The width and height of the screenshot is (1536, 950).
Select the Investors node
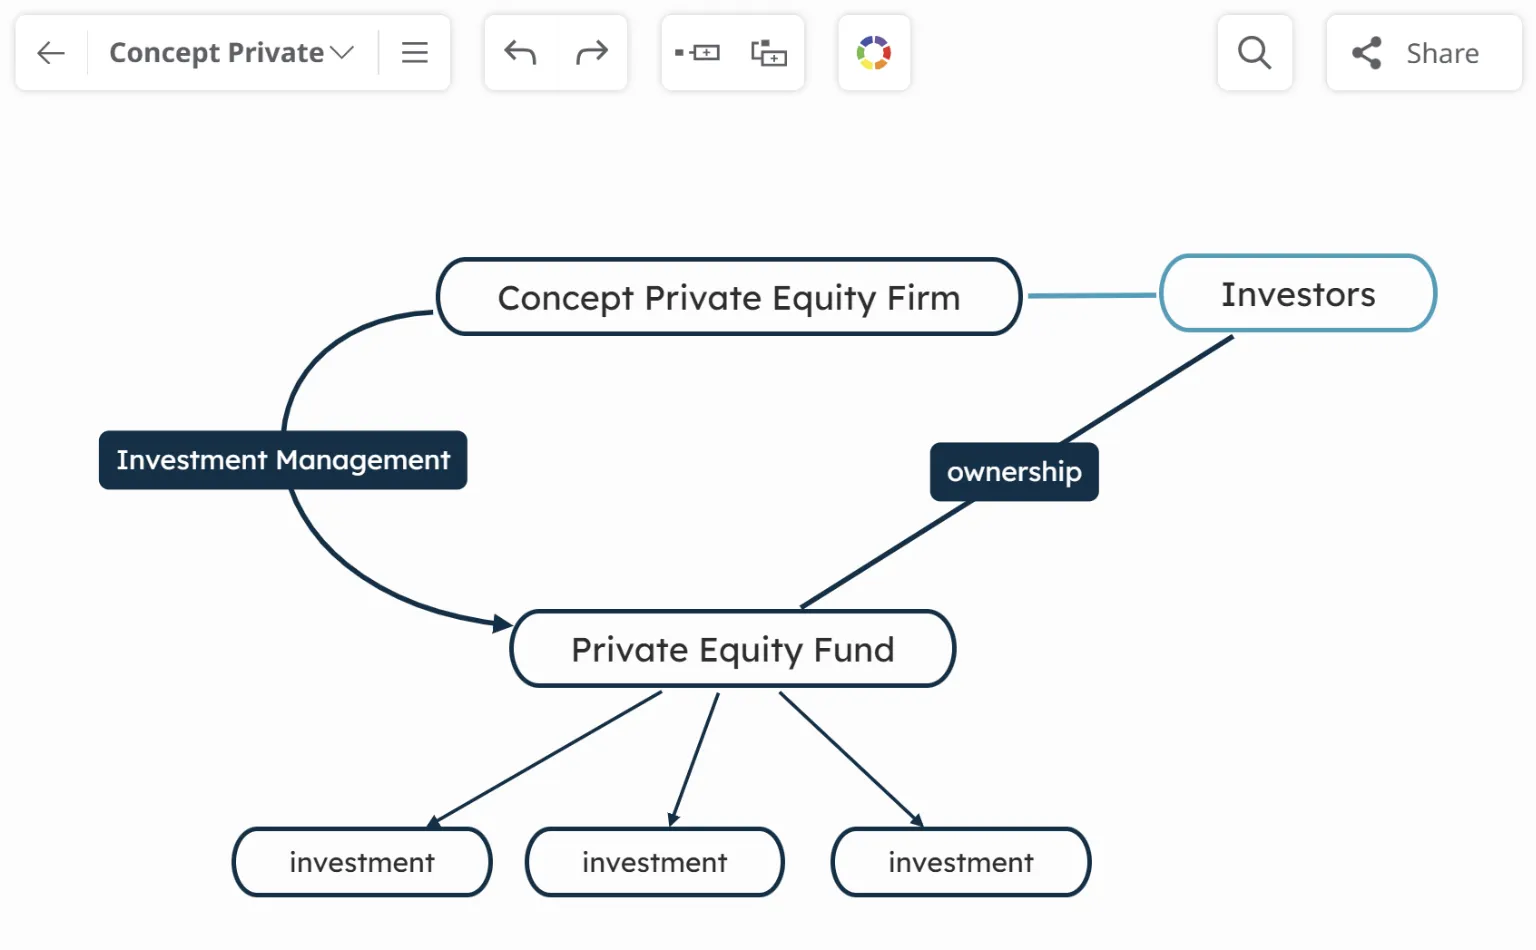pos(1297,294)
